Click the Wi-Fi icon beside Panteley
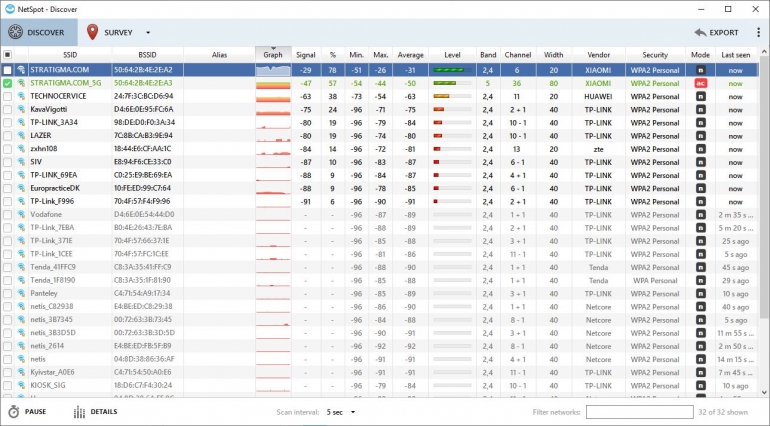Viewport: 770px width, 426px height. pos(21,293)
